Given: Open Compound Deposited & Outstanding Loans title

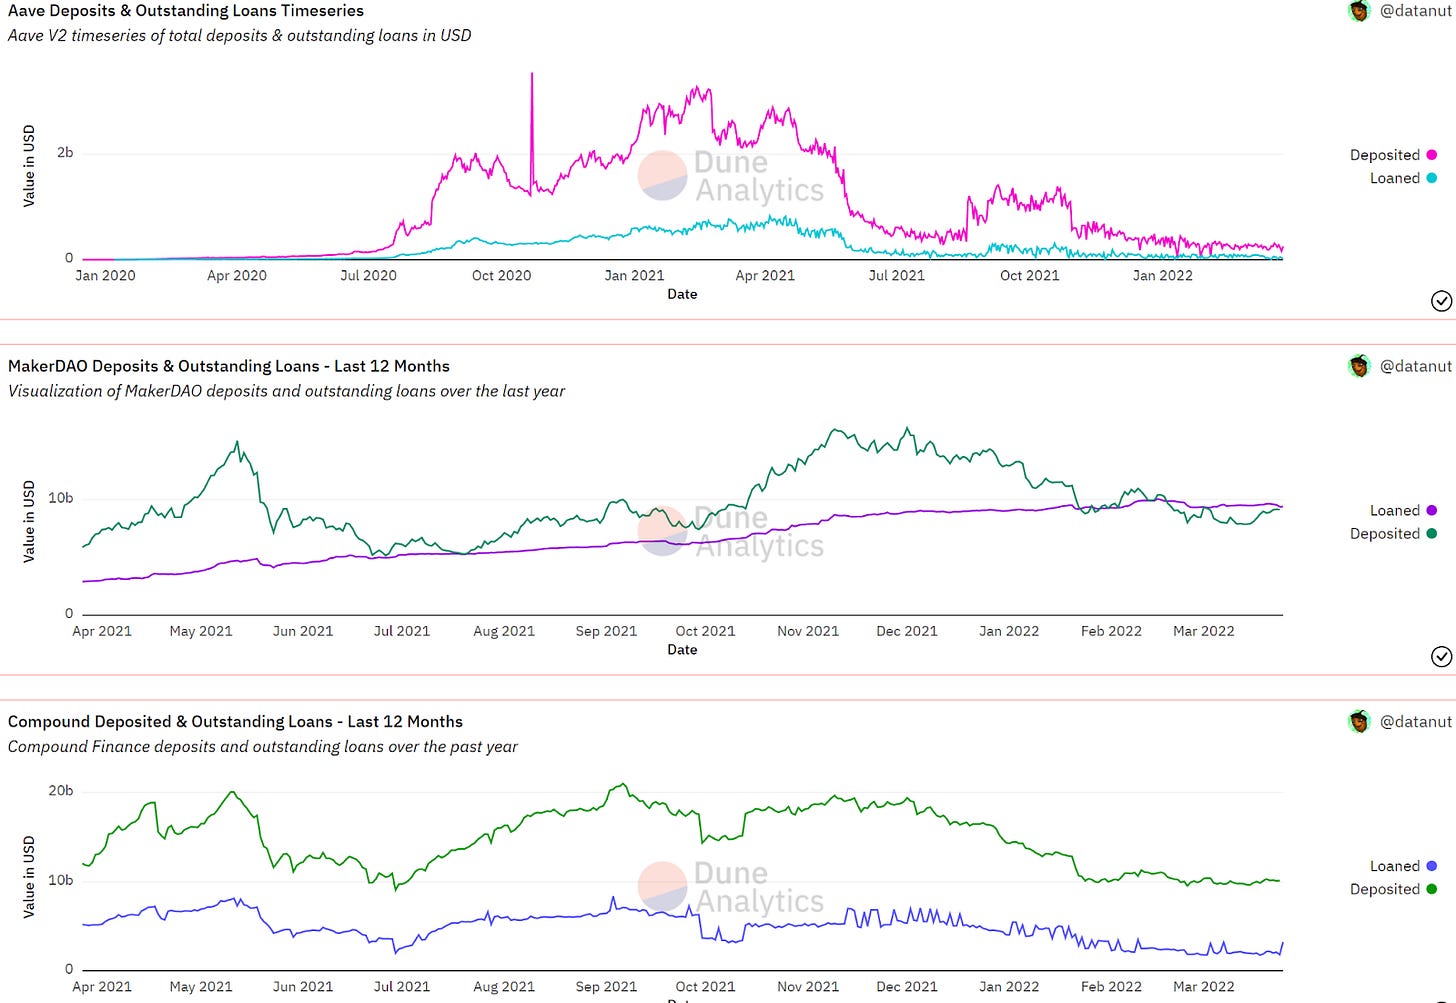Looking at the screenshot, I should click(x=235, y=721).
